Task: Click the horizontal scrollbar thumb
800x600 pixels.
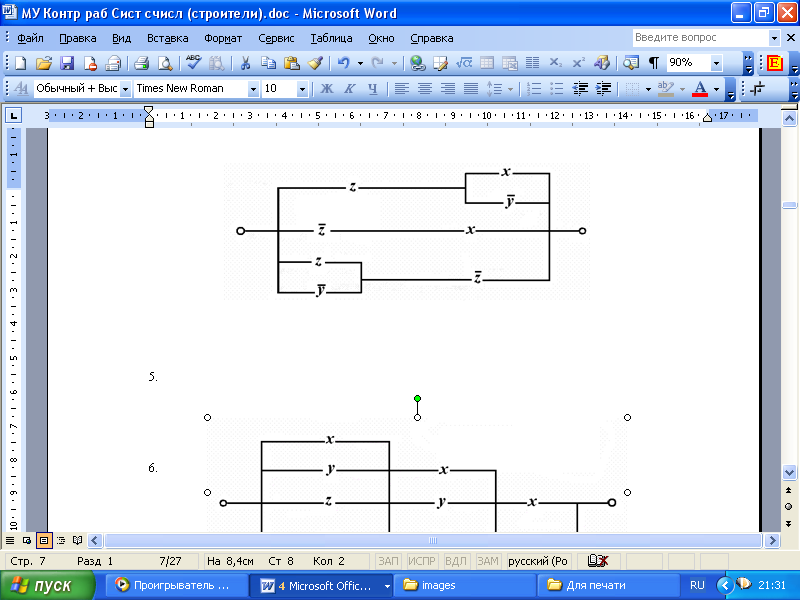Action: pyautogui.click(x=433, y=540)
